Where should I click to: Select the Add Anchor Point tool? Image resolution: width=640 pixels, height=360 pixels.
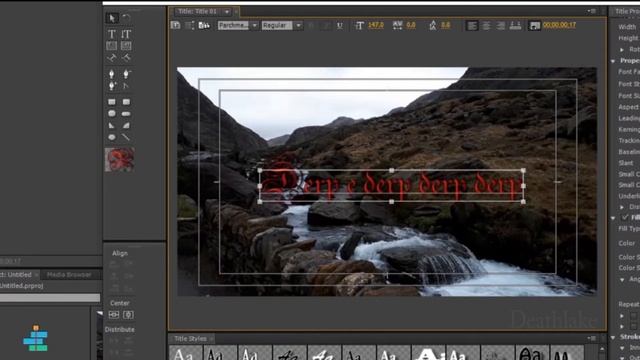[112, 86]
